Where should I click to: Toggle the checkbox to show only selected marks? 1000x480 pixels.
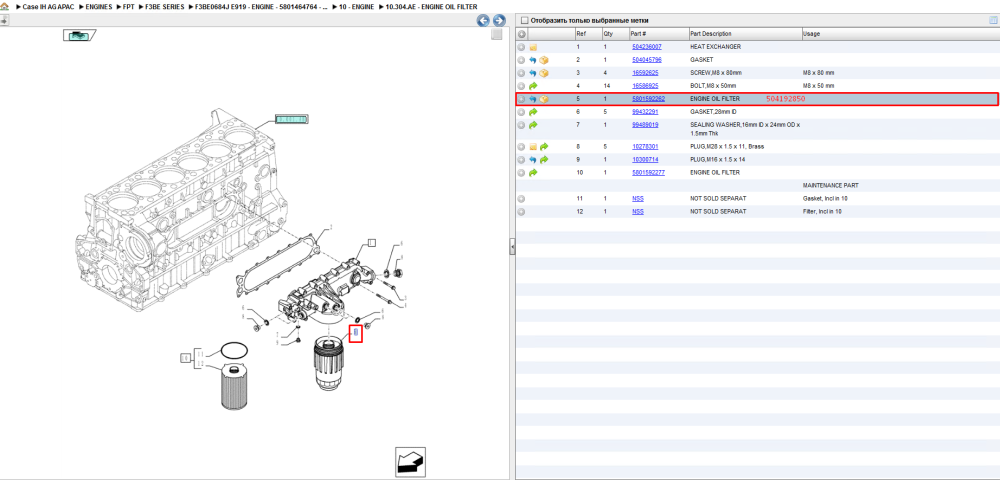(525, 20)
